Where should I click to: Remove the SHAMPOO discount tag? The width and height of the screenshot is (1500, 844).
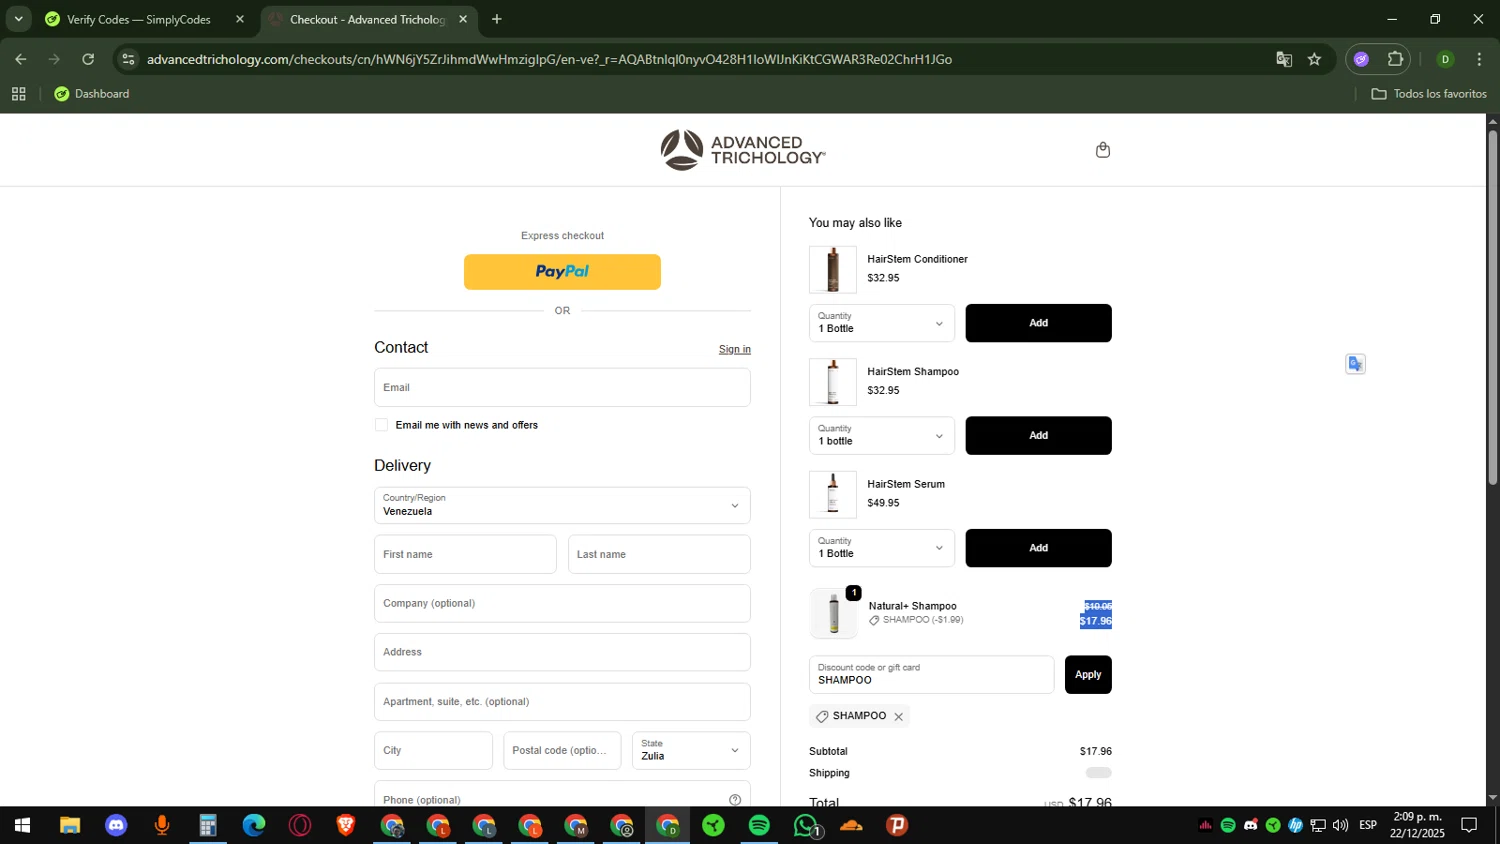coord(898,717)
